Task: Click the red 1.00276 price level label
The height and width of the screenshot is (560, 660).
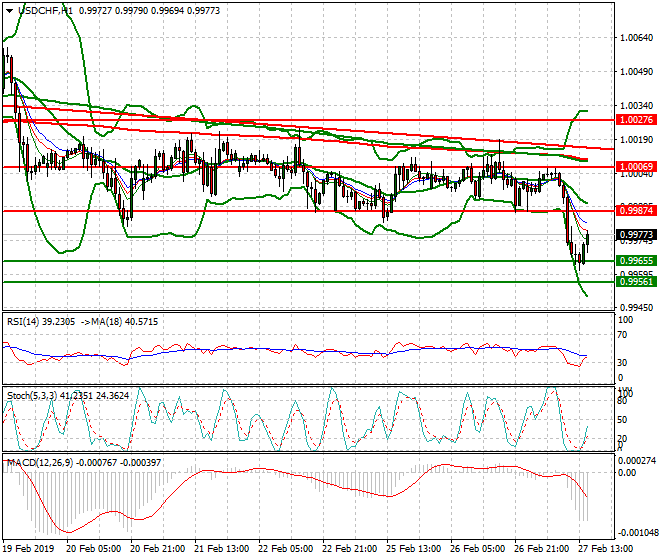Action: coord(636,120)
